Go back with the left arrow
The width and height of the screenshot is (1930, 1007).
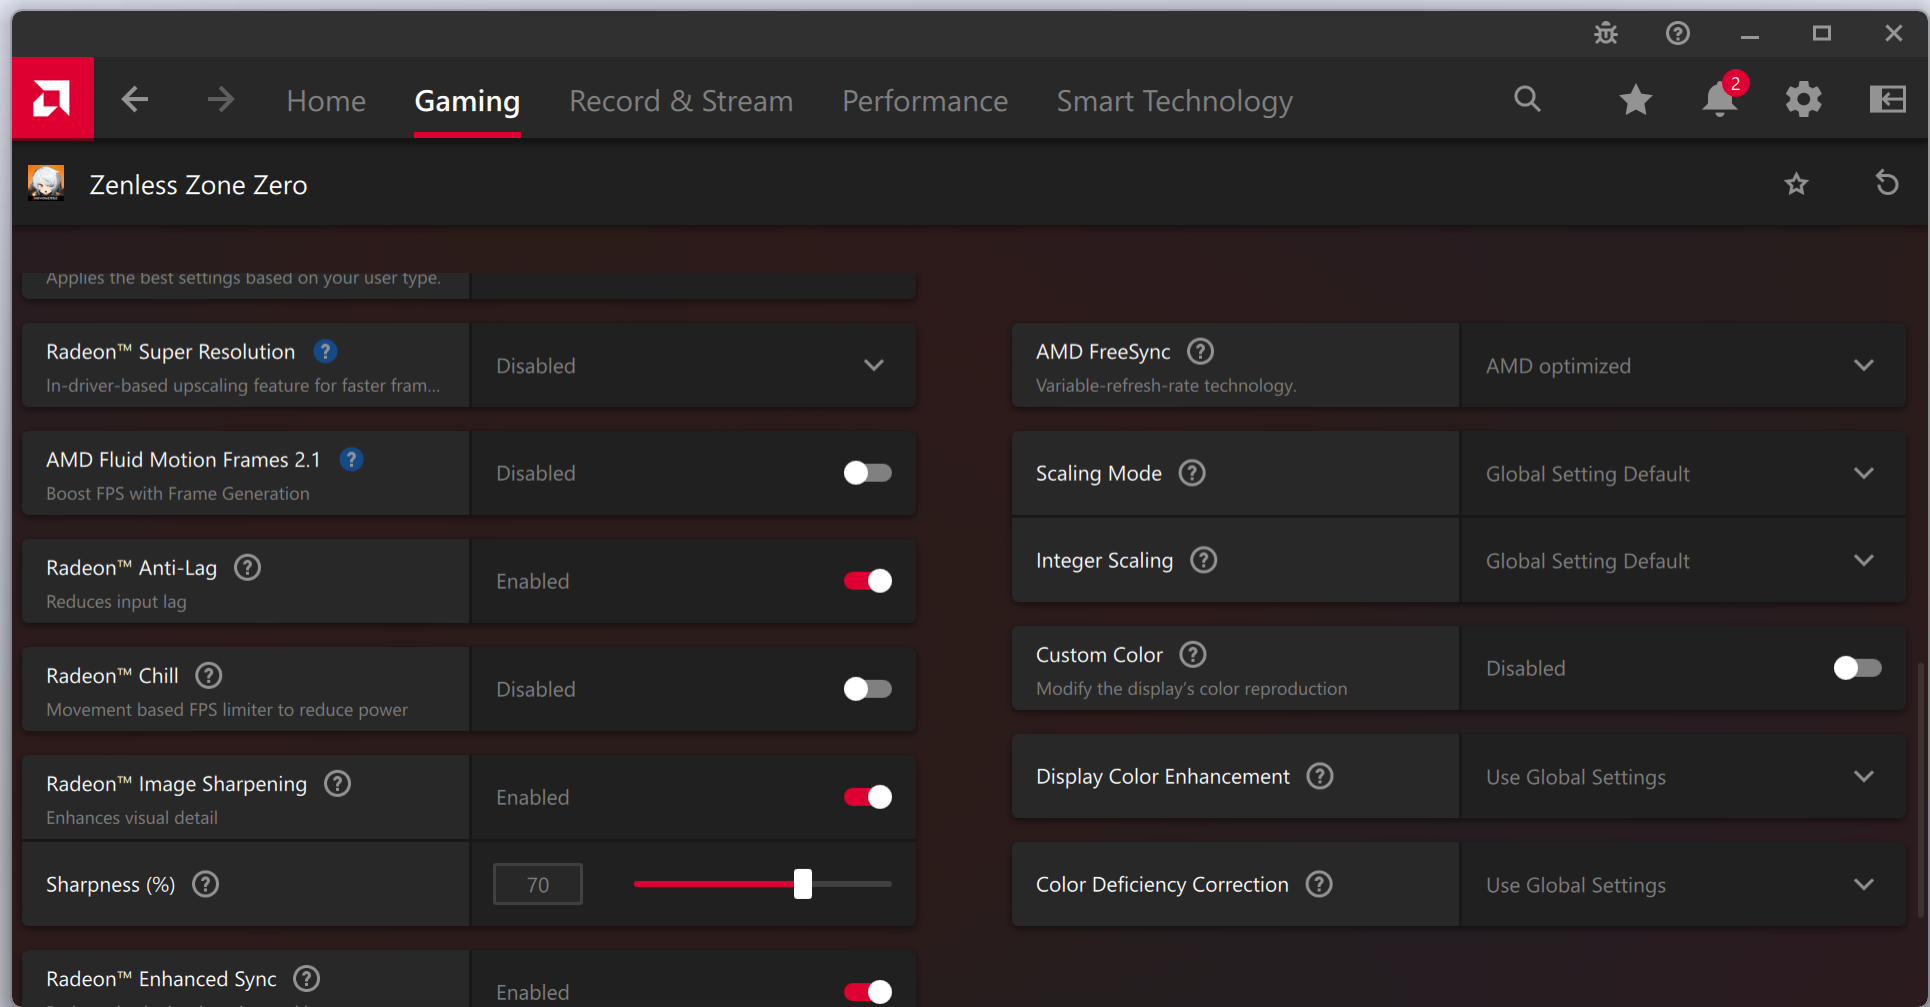coord(135,99)
